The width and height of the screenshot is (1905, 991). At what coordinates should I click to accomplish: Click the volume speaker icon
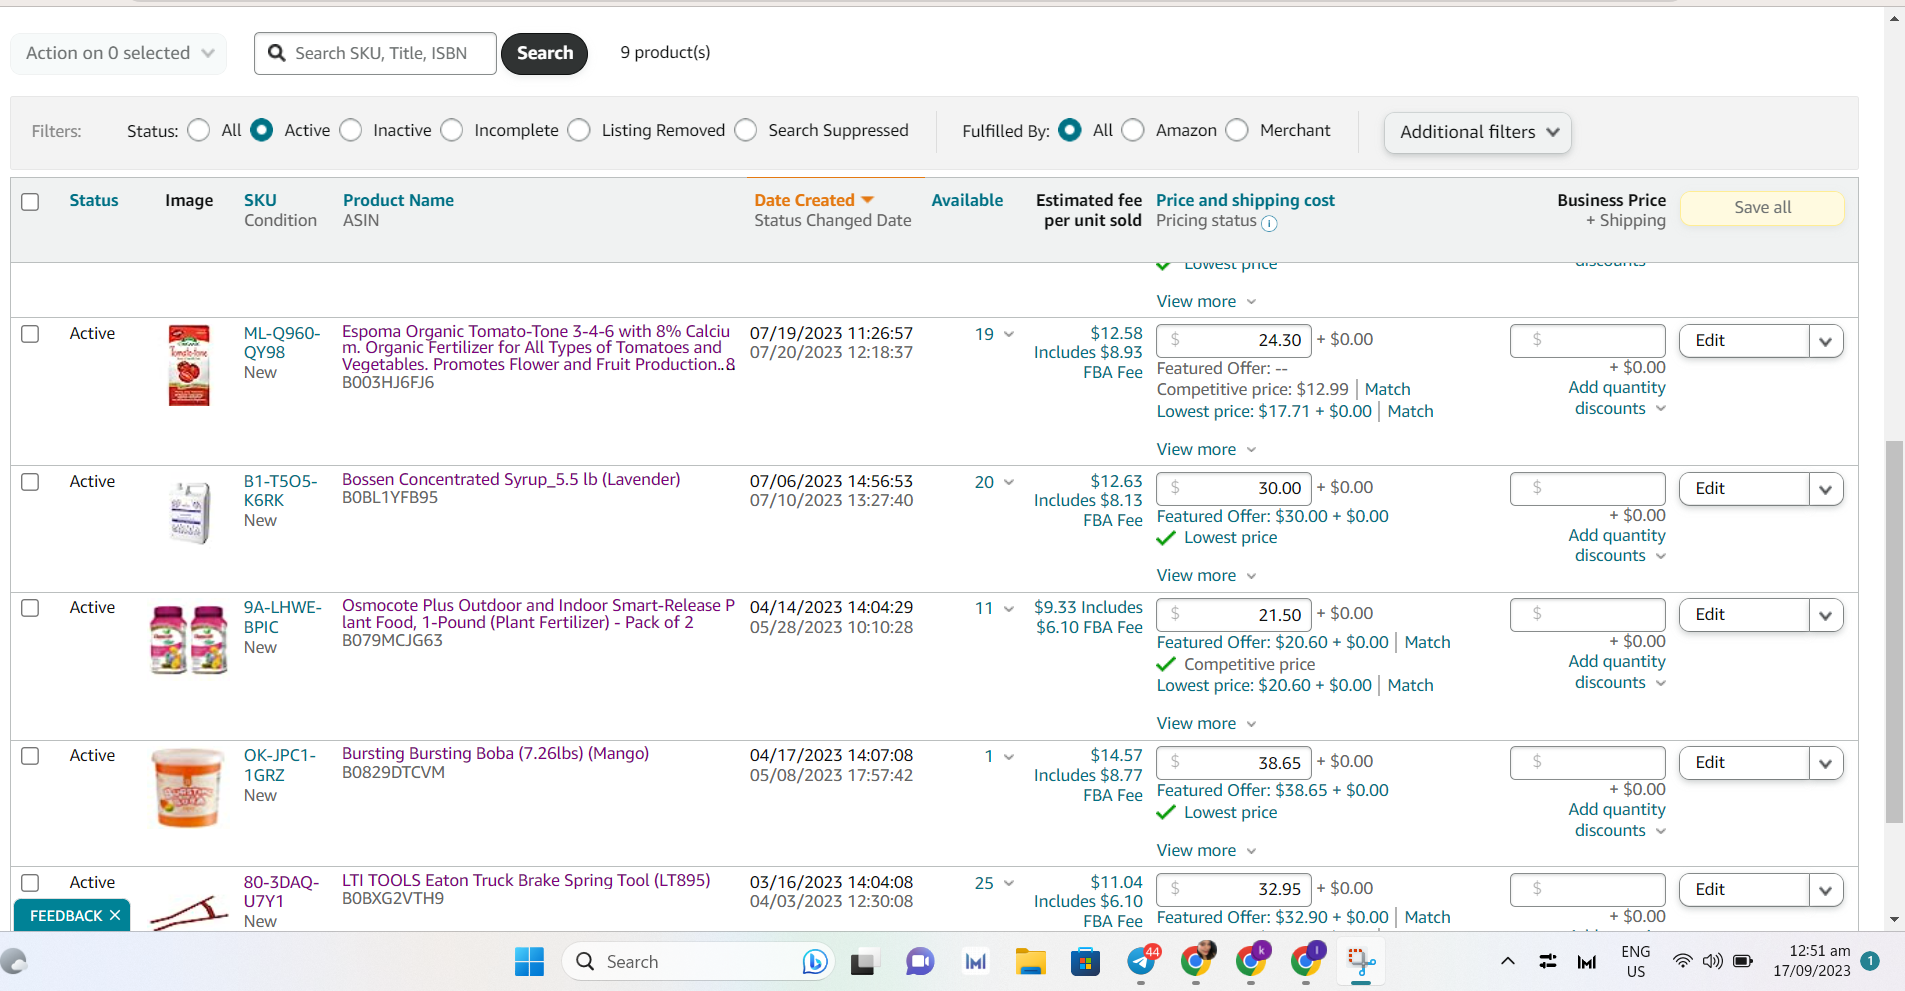[x=1713, y=962]
